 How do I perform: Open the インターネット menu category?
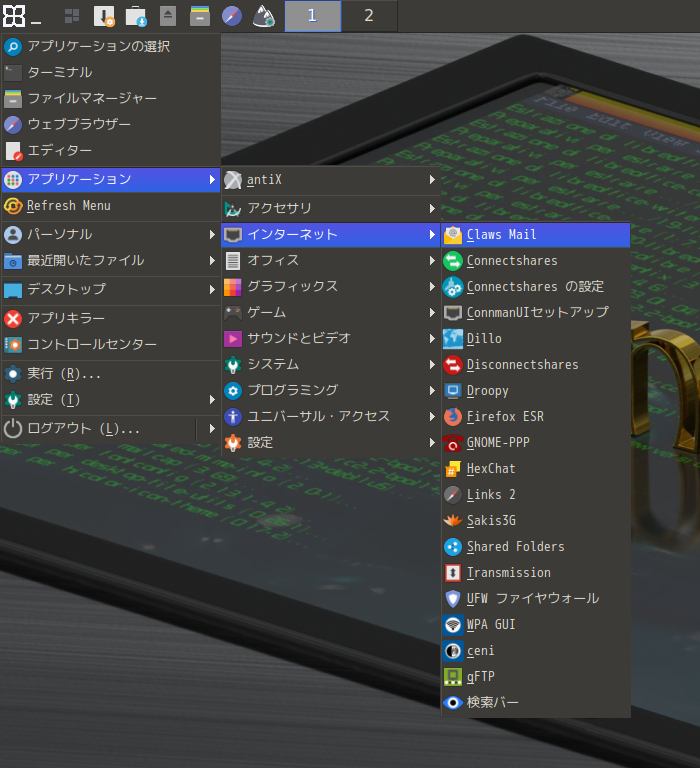coord(331,235)
